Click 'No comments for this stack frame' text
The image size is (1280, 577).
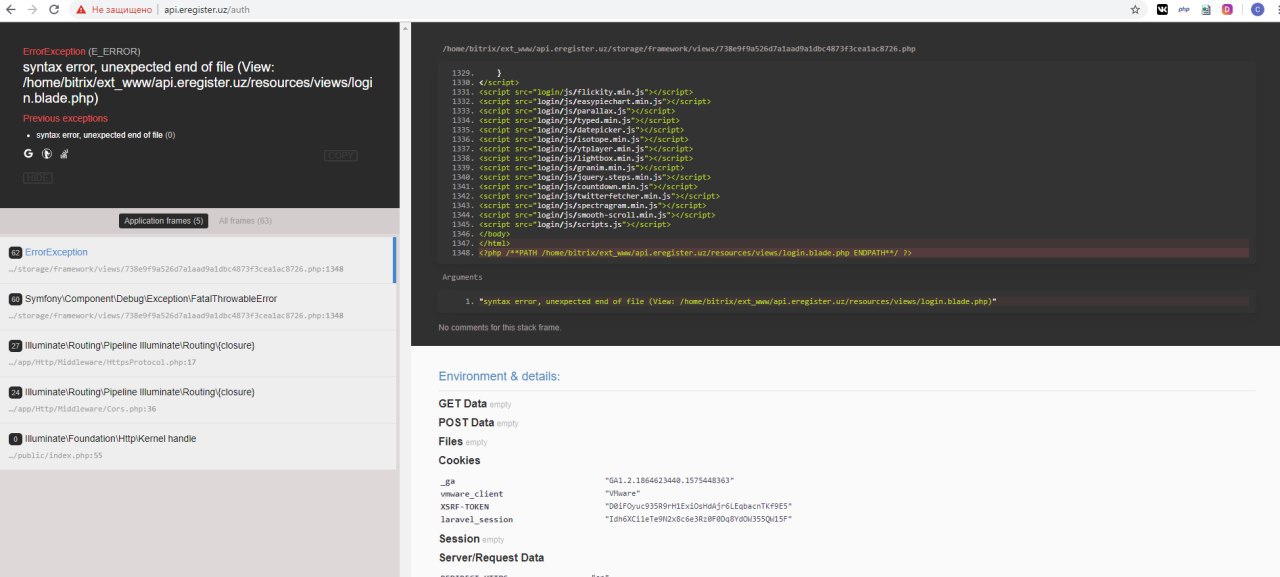(500, 327)
